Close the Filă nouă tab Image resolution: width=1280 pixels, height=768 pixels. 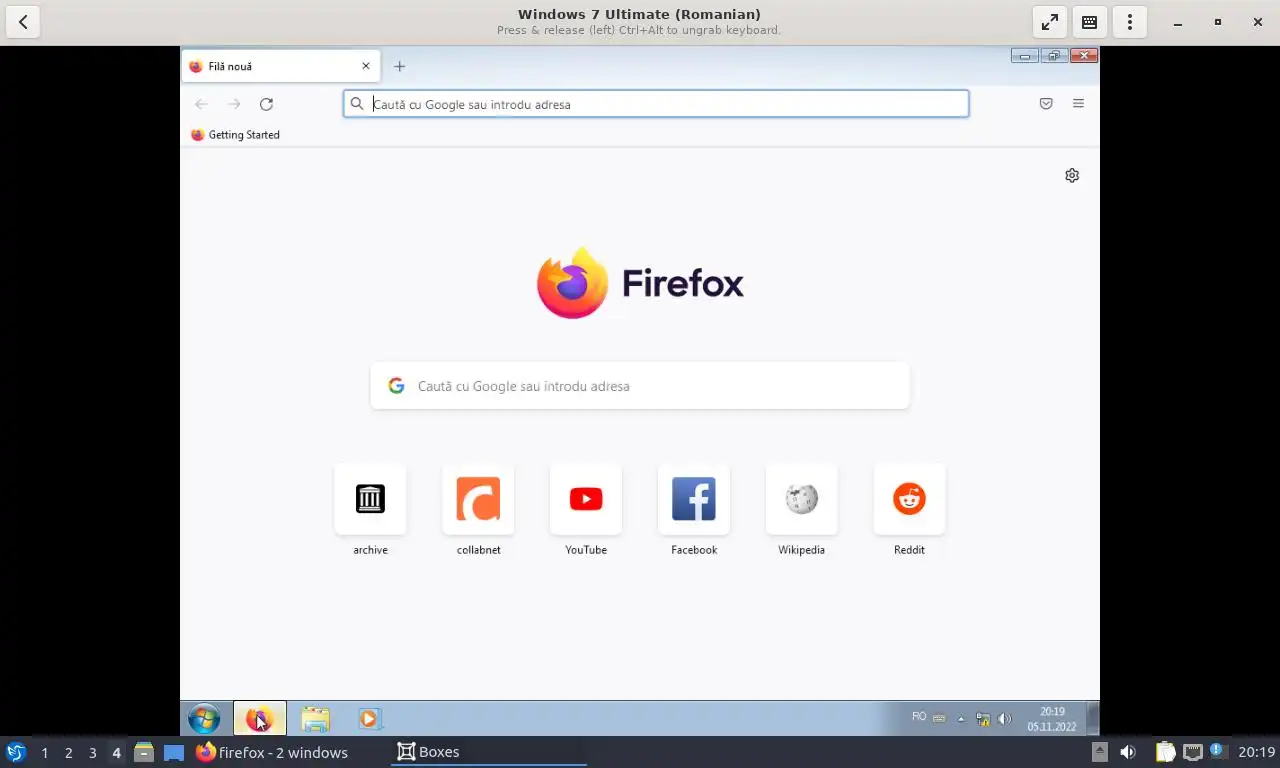(366, 66)
